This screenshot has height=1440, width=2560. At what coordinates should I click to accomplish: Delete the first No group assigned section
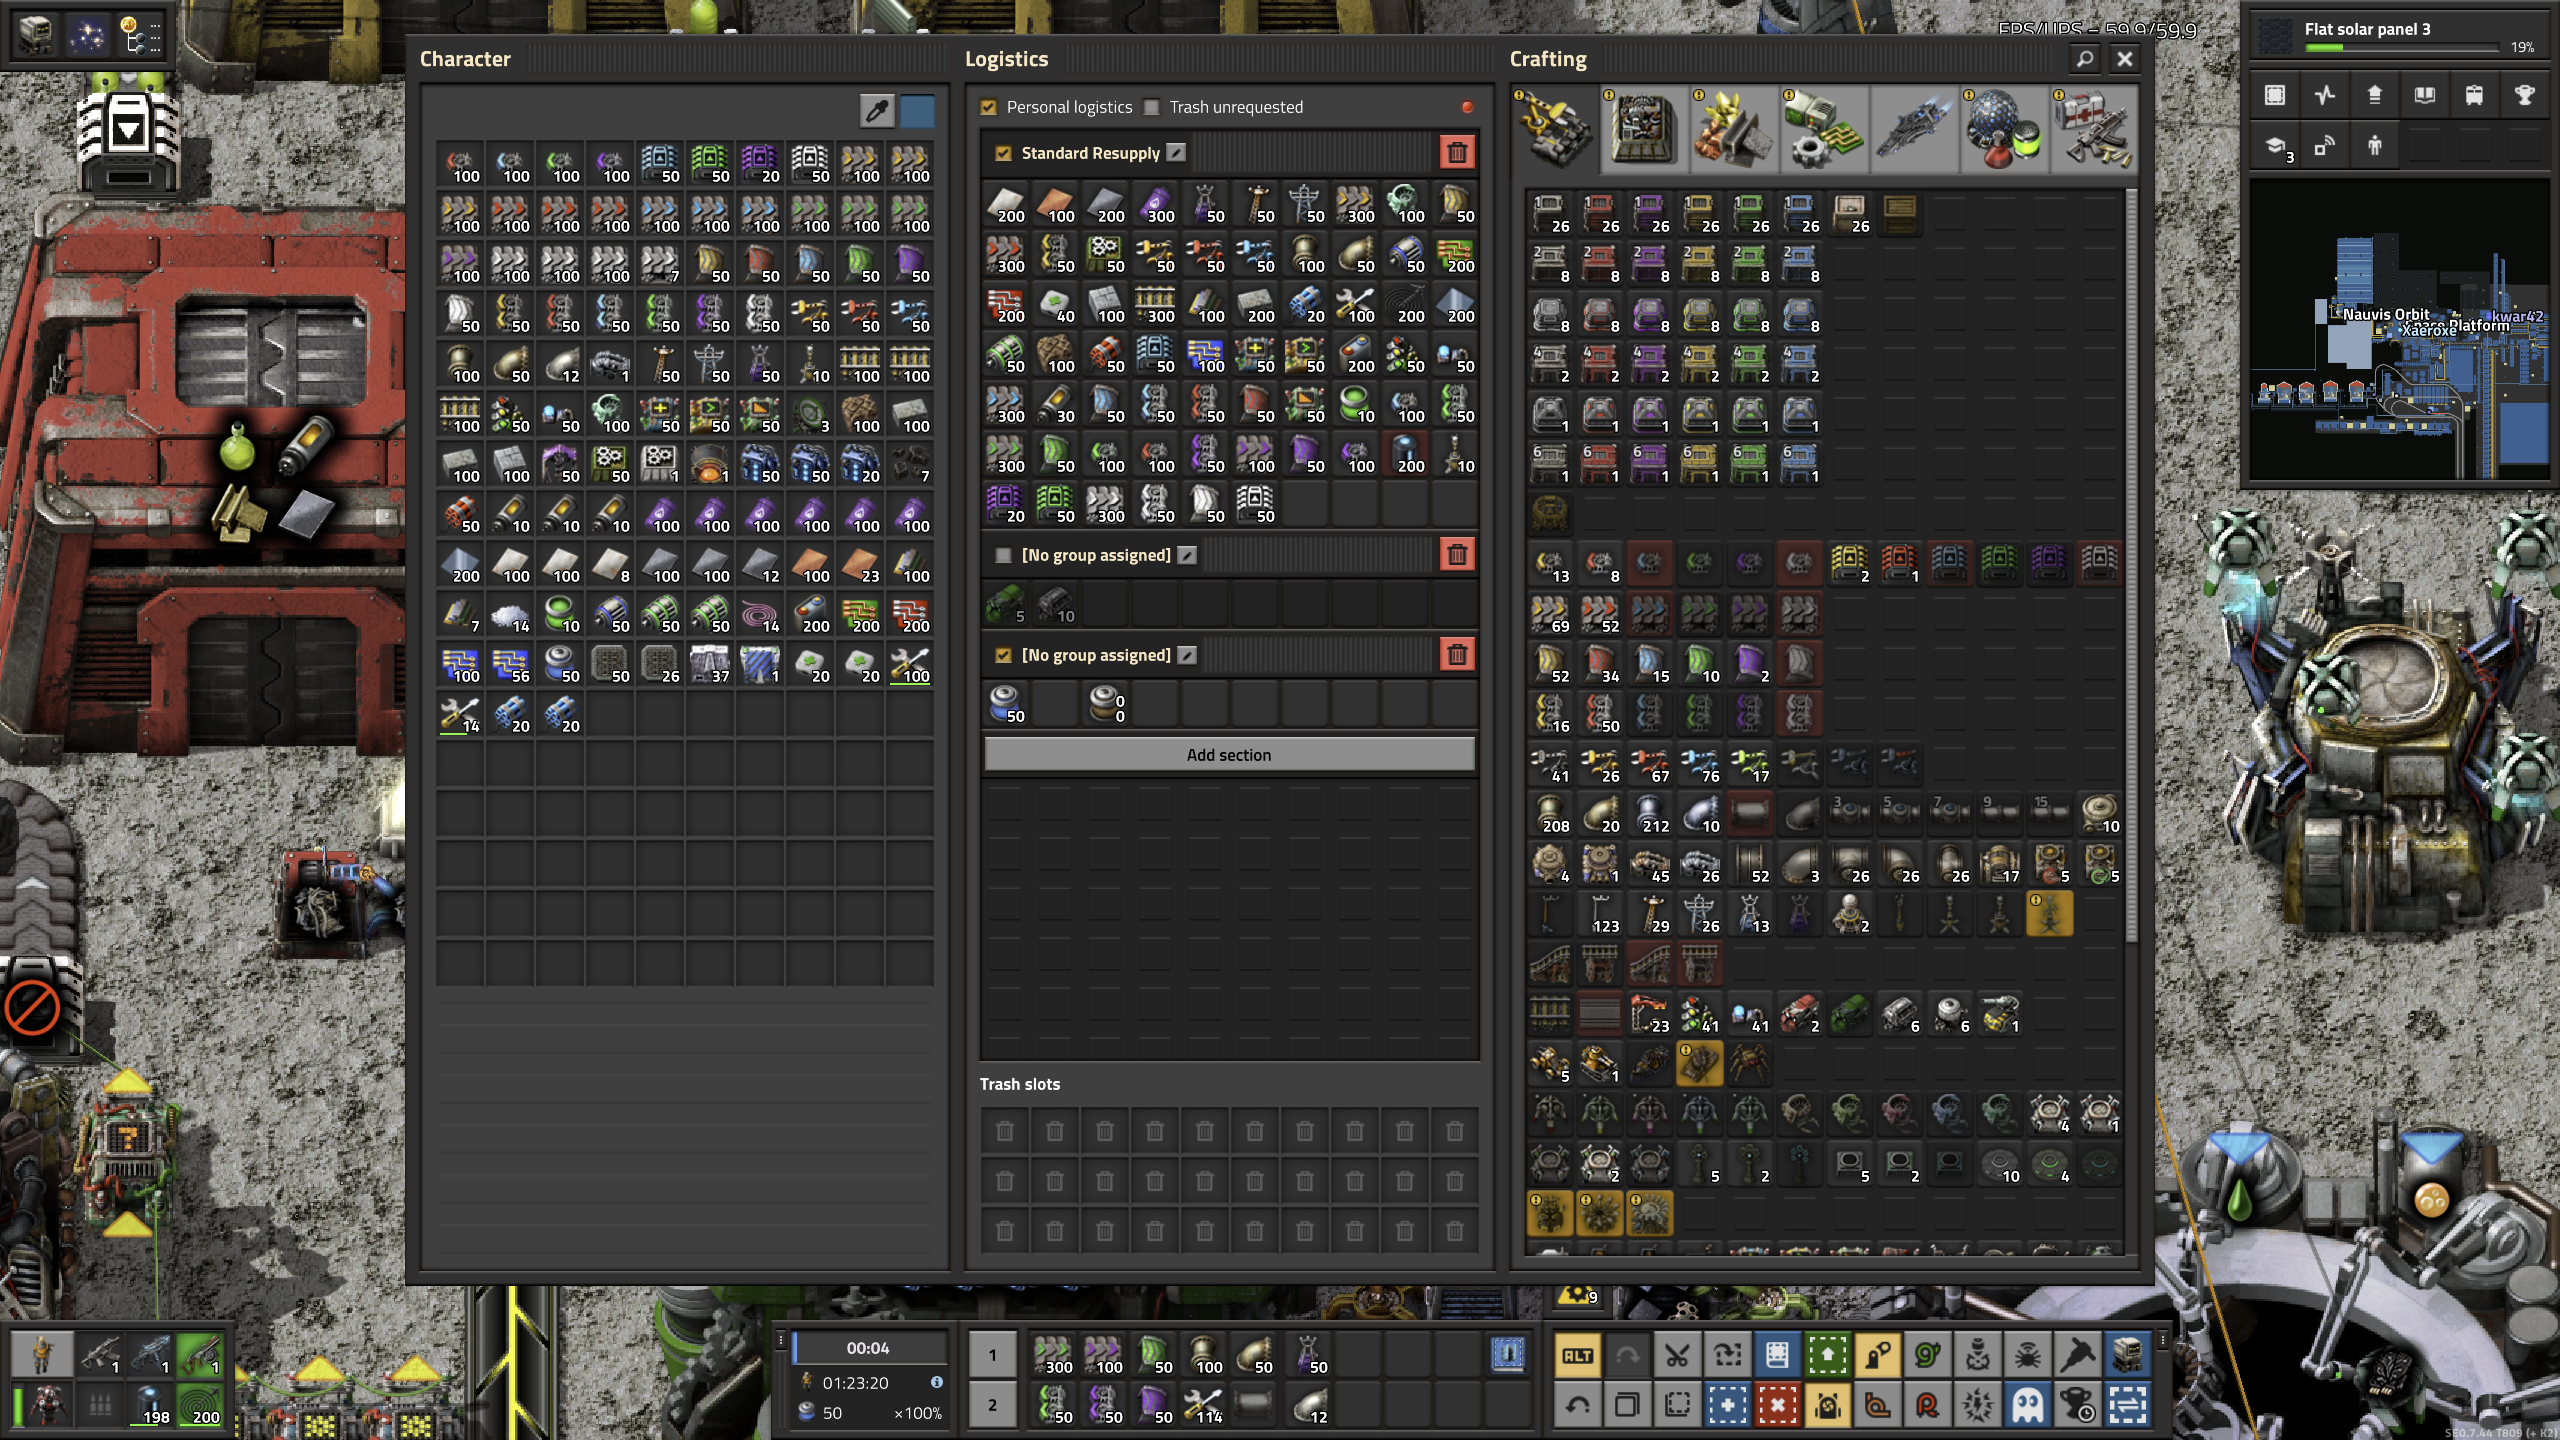(1457, 555)
